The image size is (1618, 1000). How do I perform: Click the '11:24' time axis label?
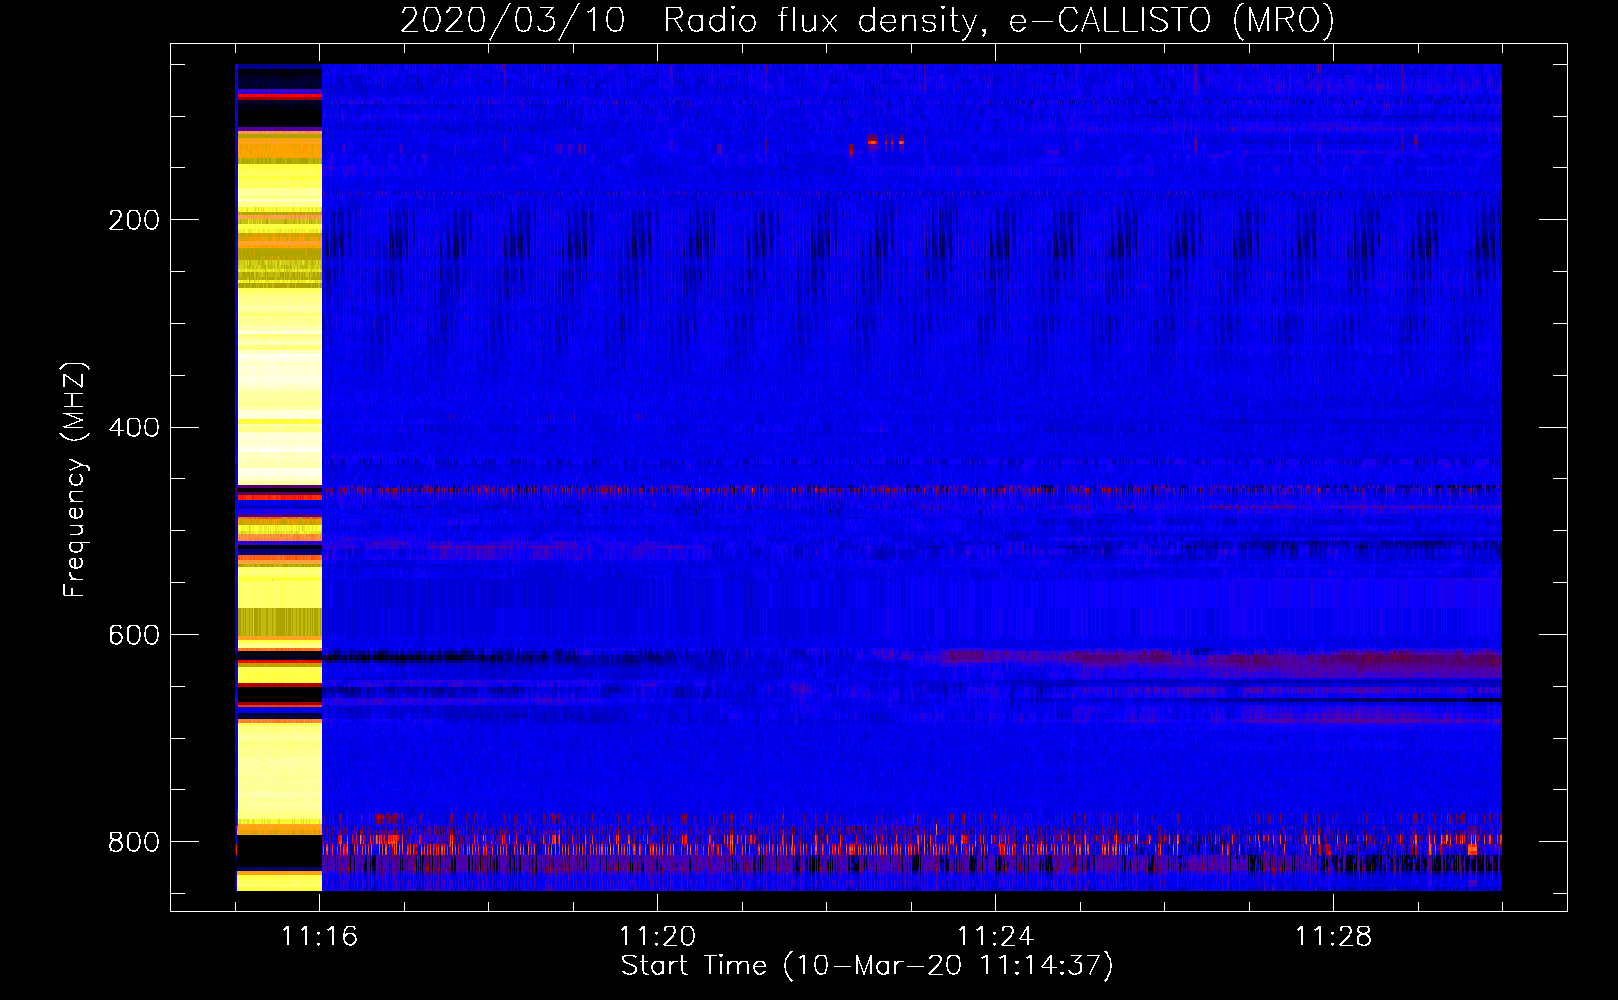(995, 937)
